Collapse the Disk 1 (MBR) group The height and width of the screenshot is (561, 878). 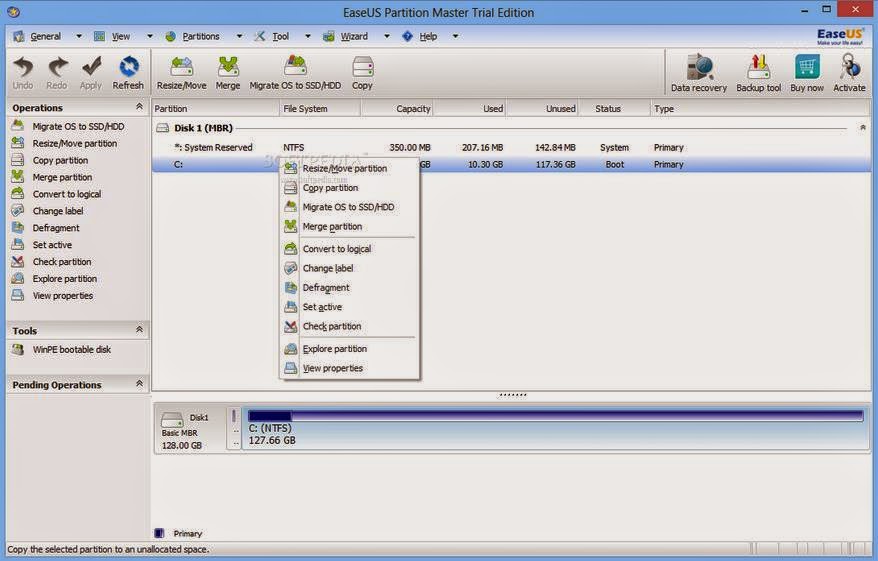(863, 128)
